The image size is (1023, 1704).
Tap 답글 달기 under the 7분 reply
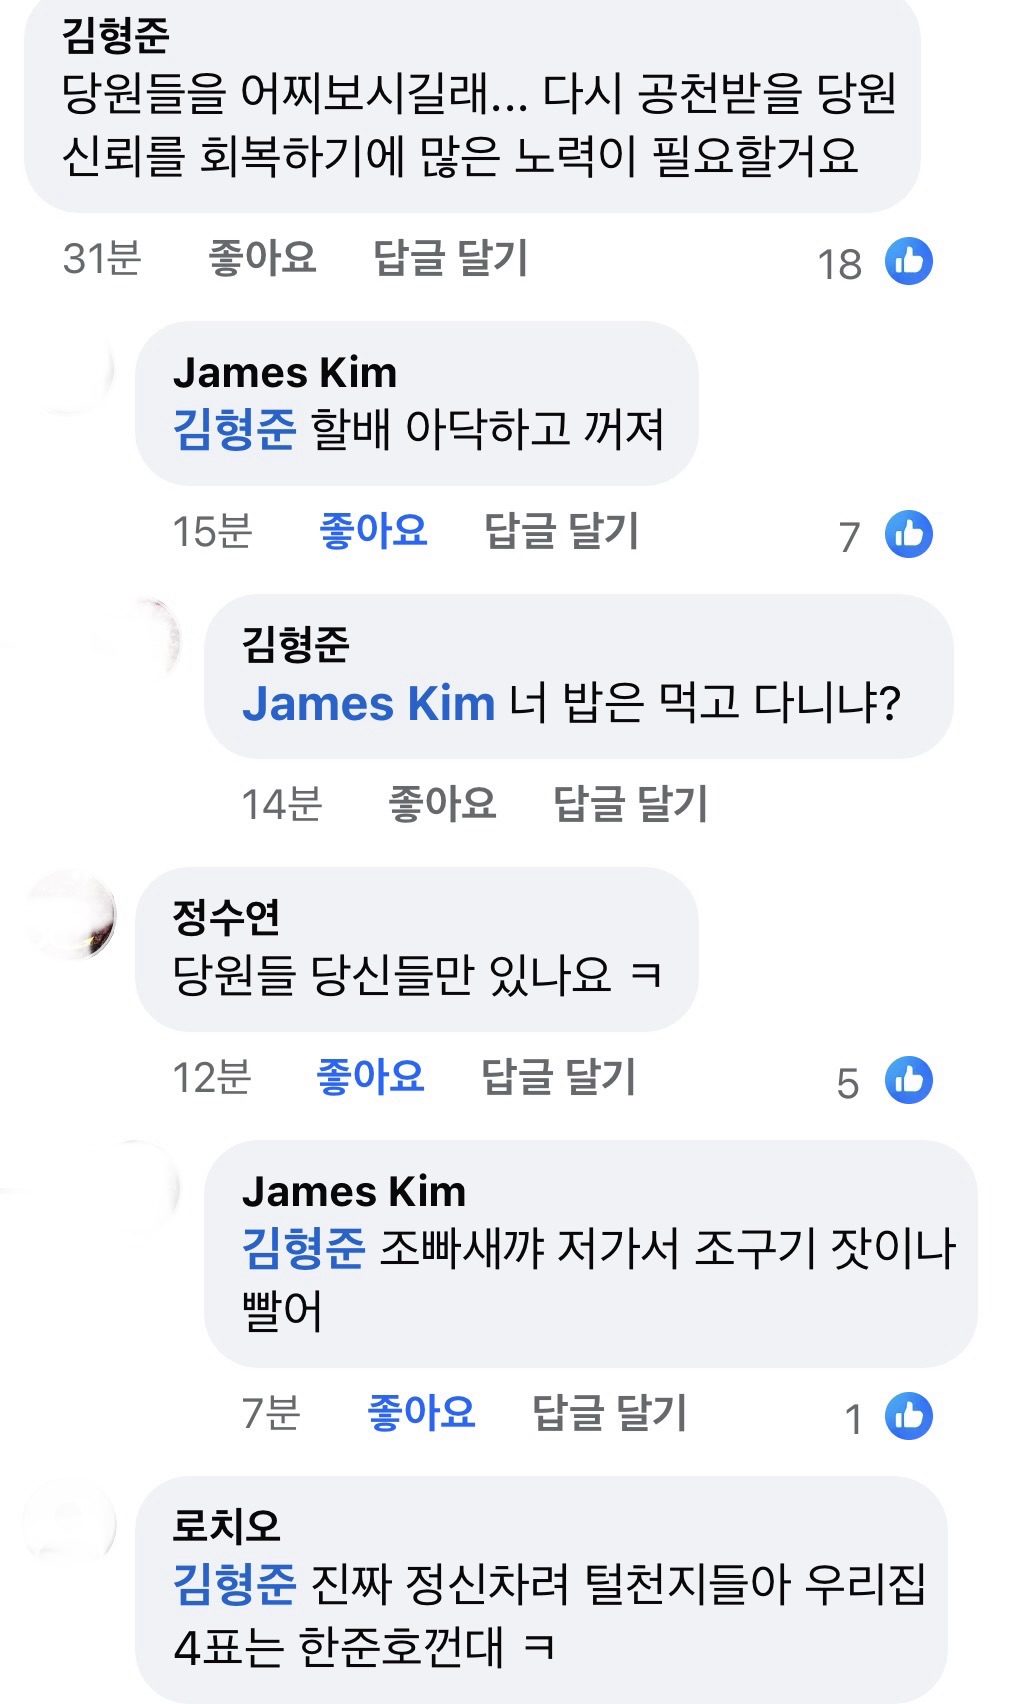click(x=609, y=1413)
